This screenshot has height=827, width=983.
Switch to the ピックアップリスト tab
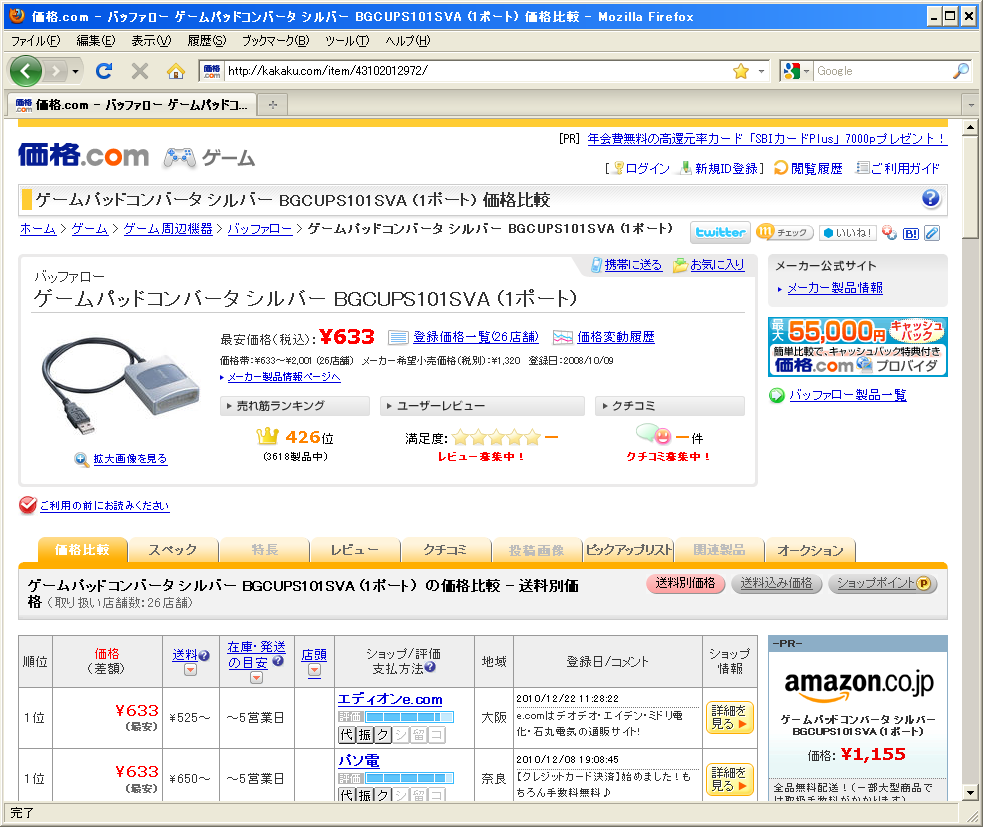[628, 549]
